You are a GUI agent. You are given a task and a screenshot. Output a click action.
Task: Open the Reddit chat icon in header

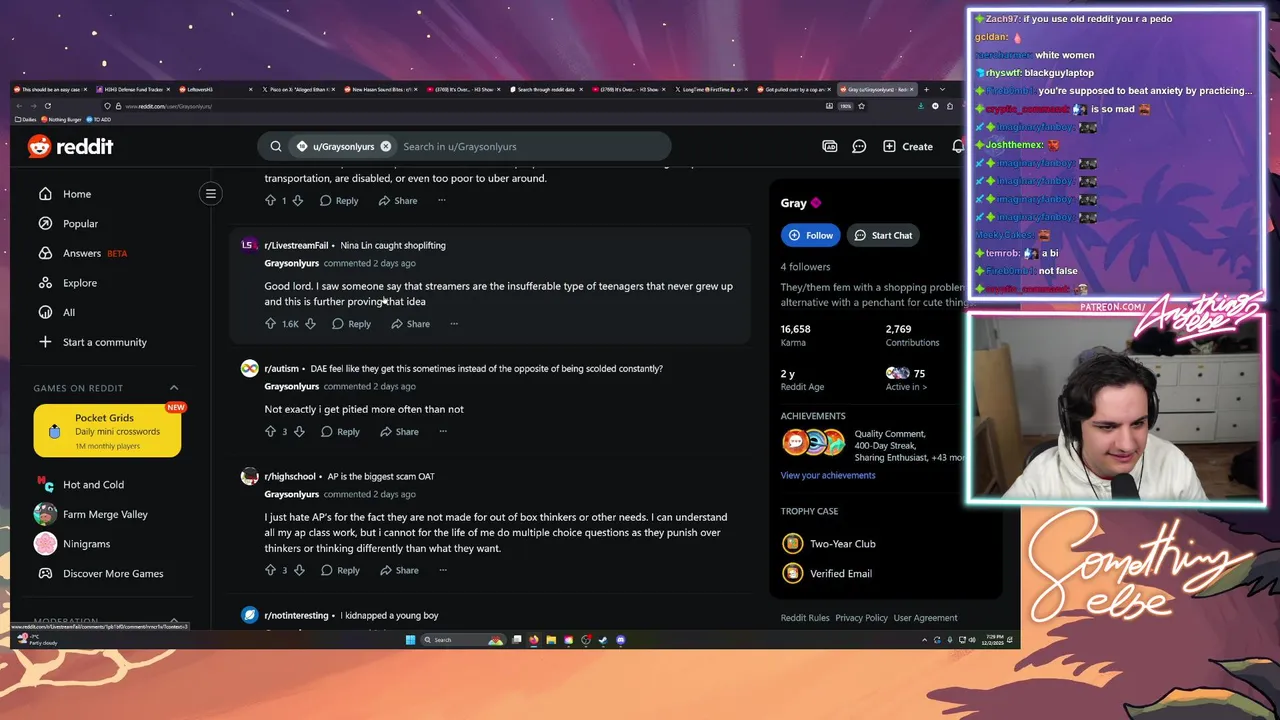pyautogui.click(x=859, y=146)
